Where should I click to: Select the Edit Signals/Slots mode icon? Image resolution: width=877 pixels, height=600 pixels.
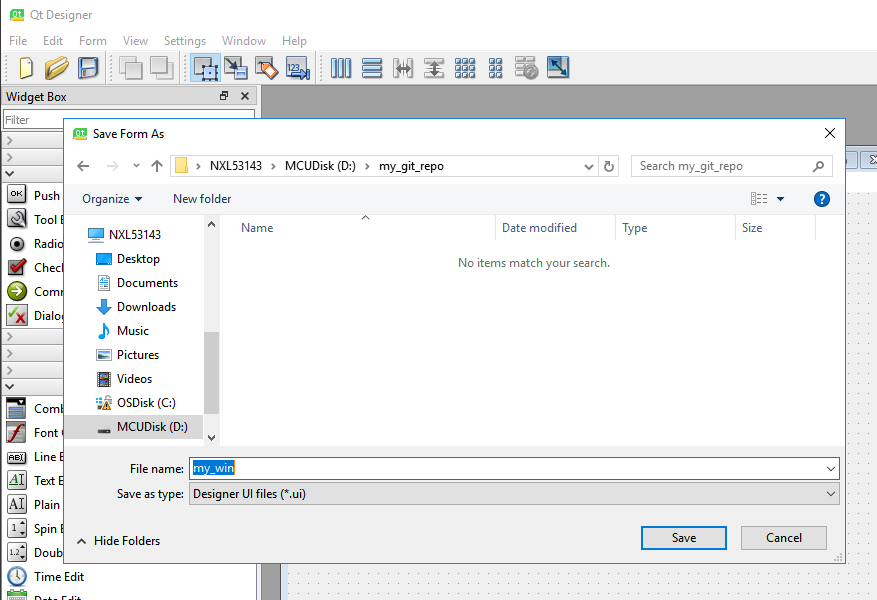236,68
